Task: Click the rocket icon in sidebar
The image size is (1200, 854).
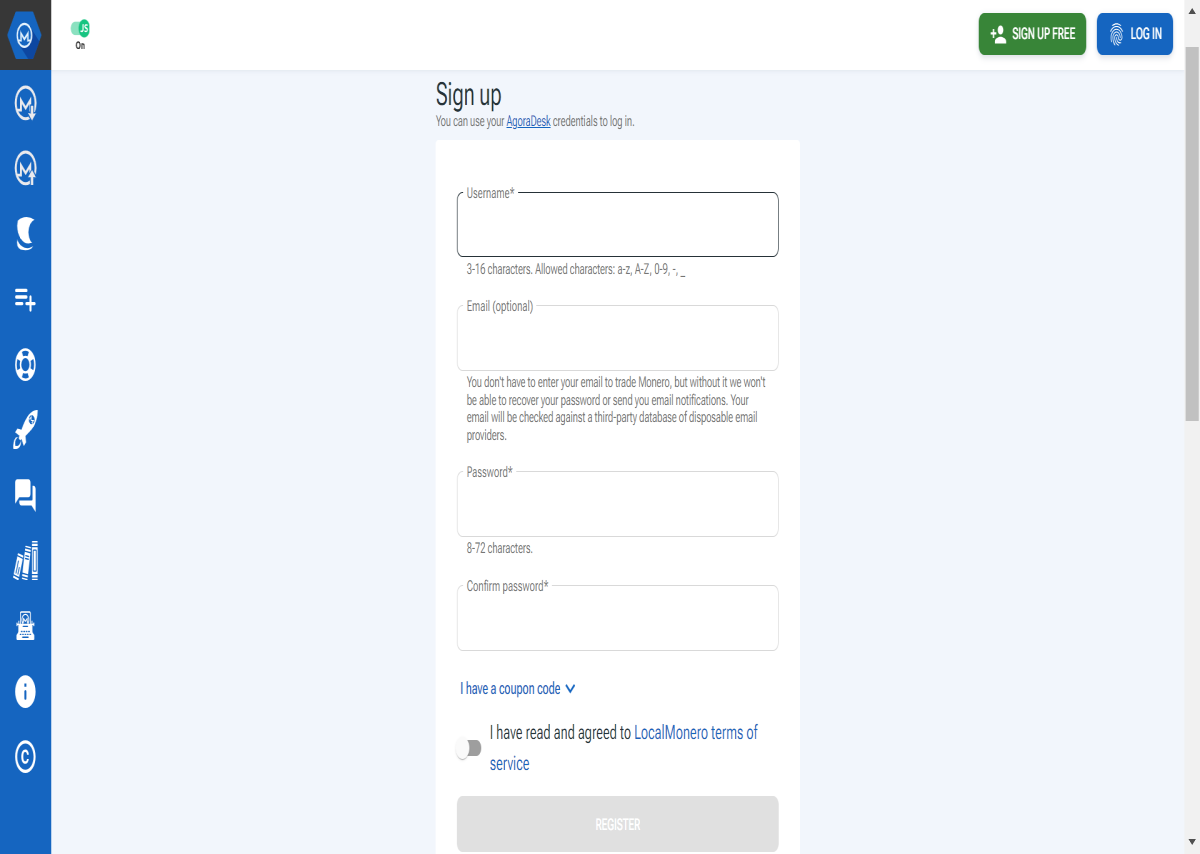Action: point(26,430)
